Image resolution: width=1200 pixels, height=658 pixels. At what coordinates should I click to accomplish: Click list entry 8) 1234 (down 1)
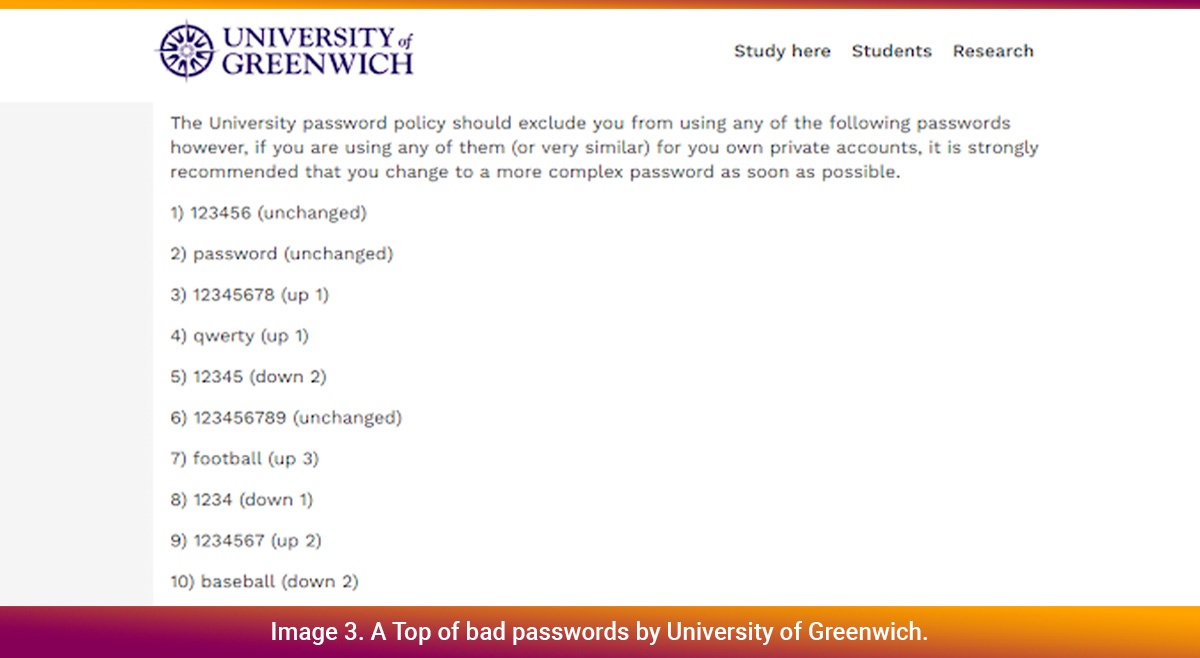coord(241,500)
